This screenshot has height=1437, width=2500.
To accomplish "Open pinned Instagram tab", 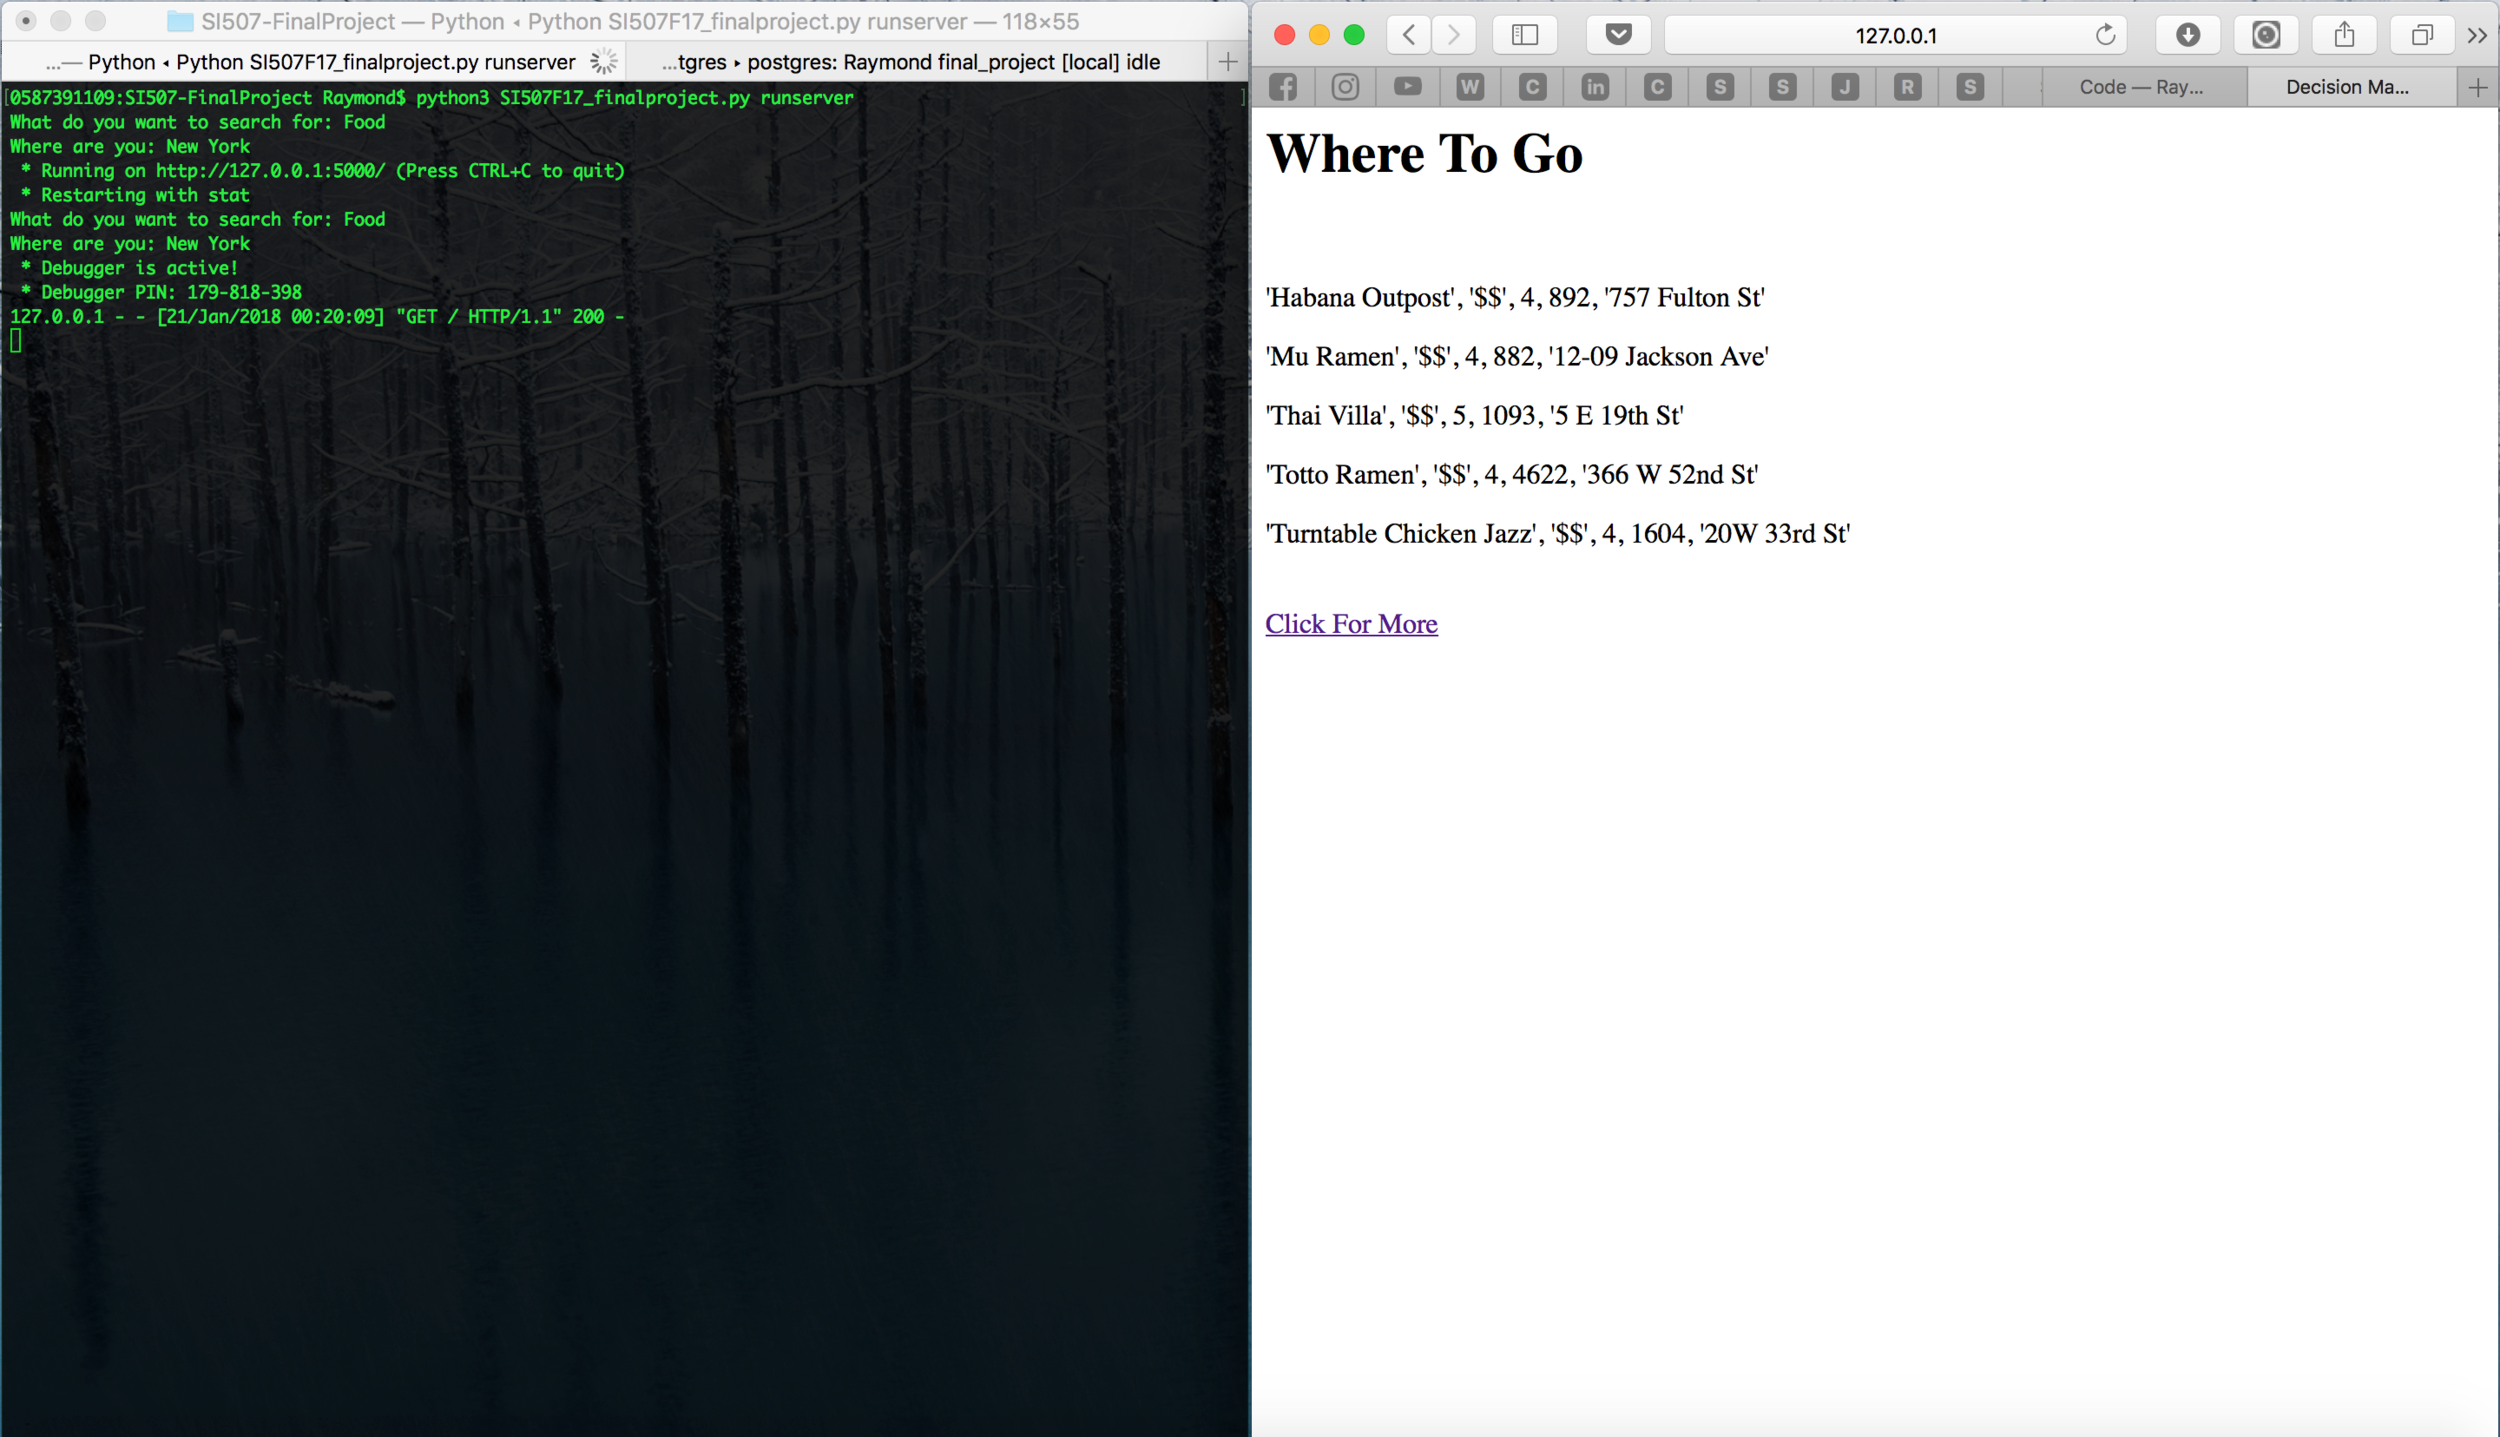I will pos(1345,88).
